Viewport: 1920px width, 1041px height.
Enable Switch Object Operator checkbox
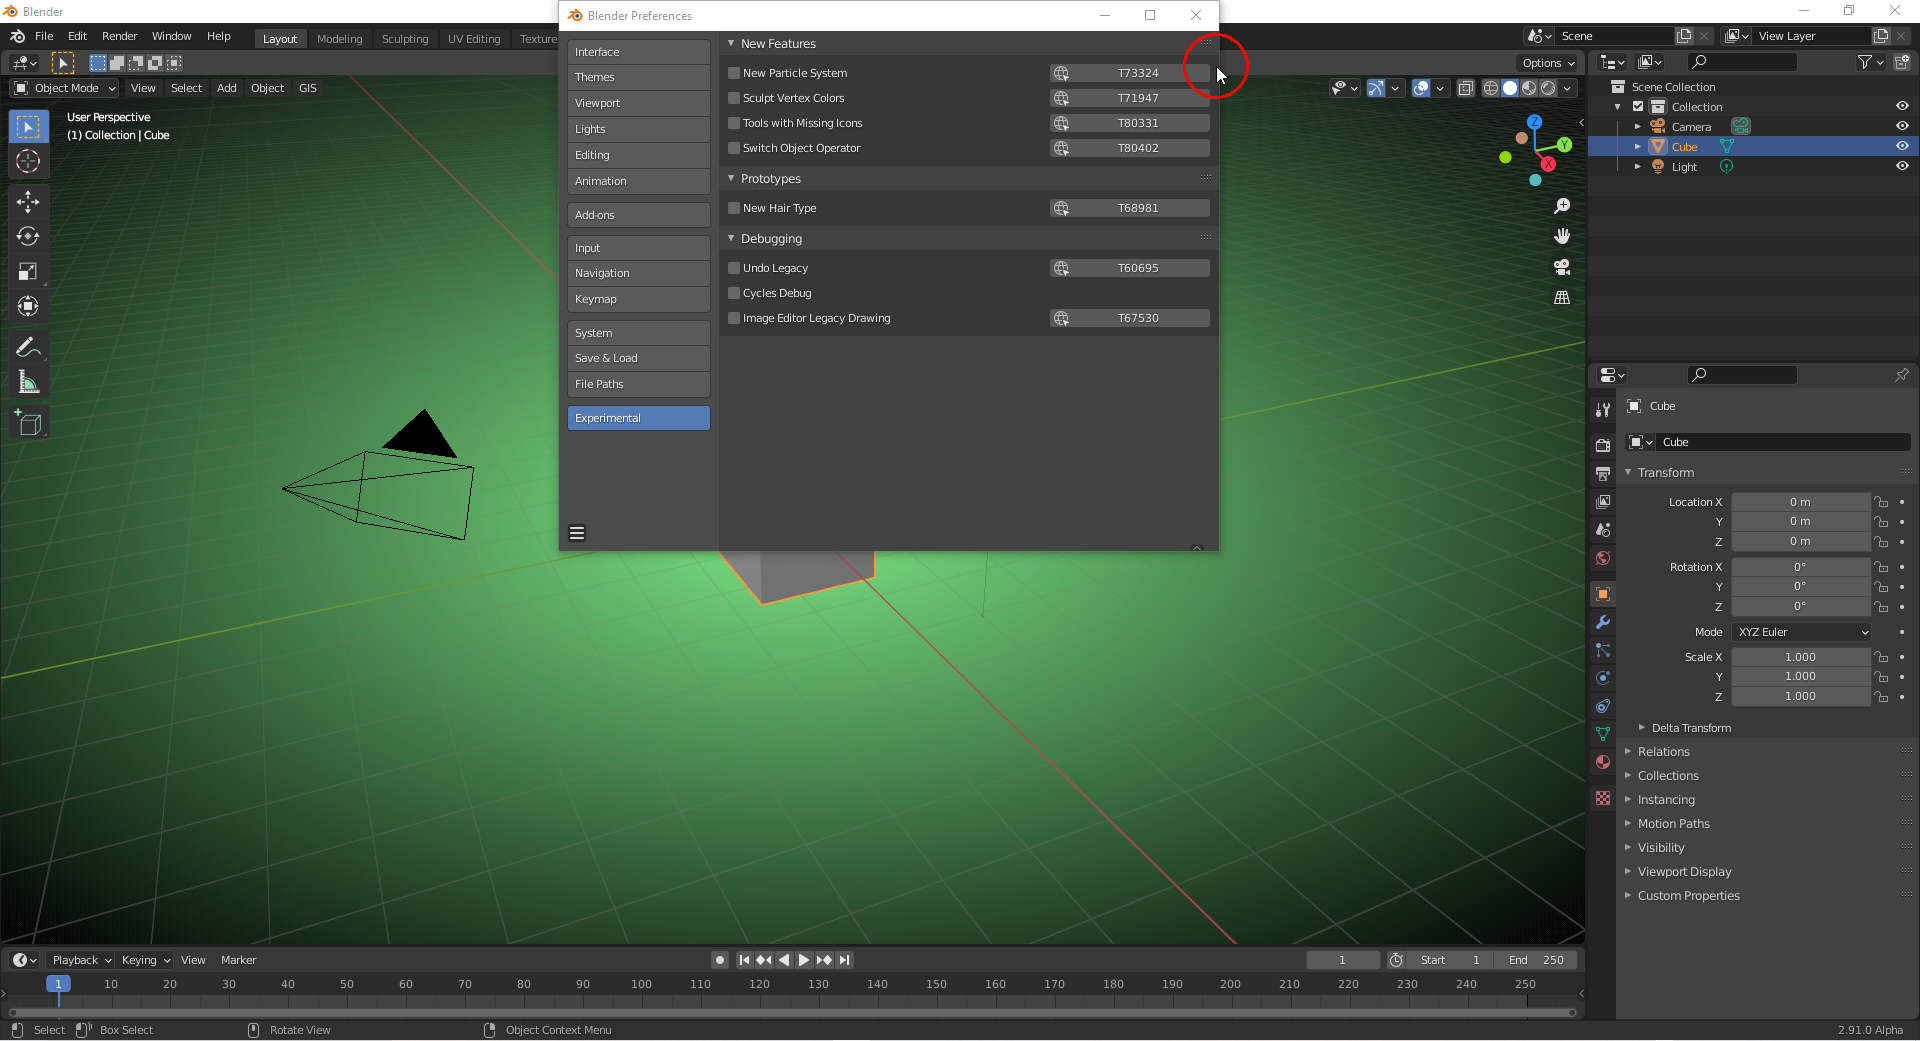pos(734,148)
